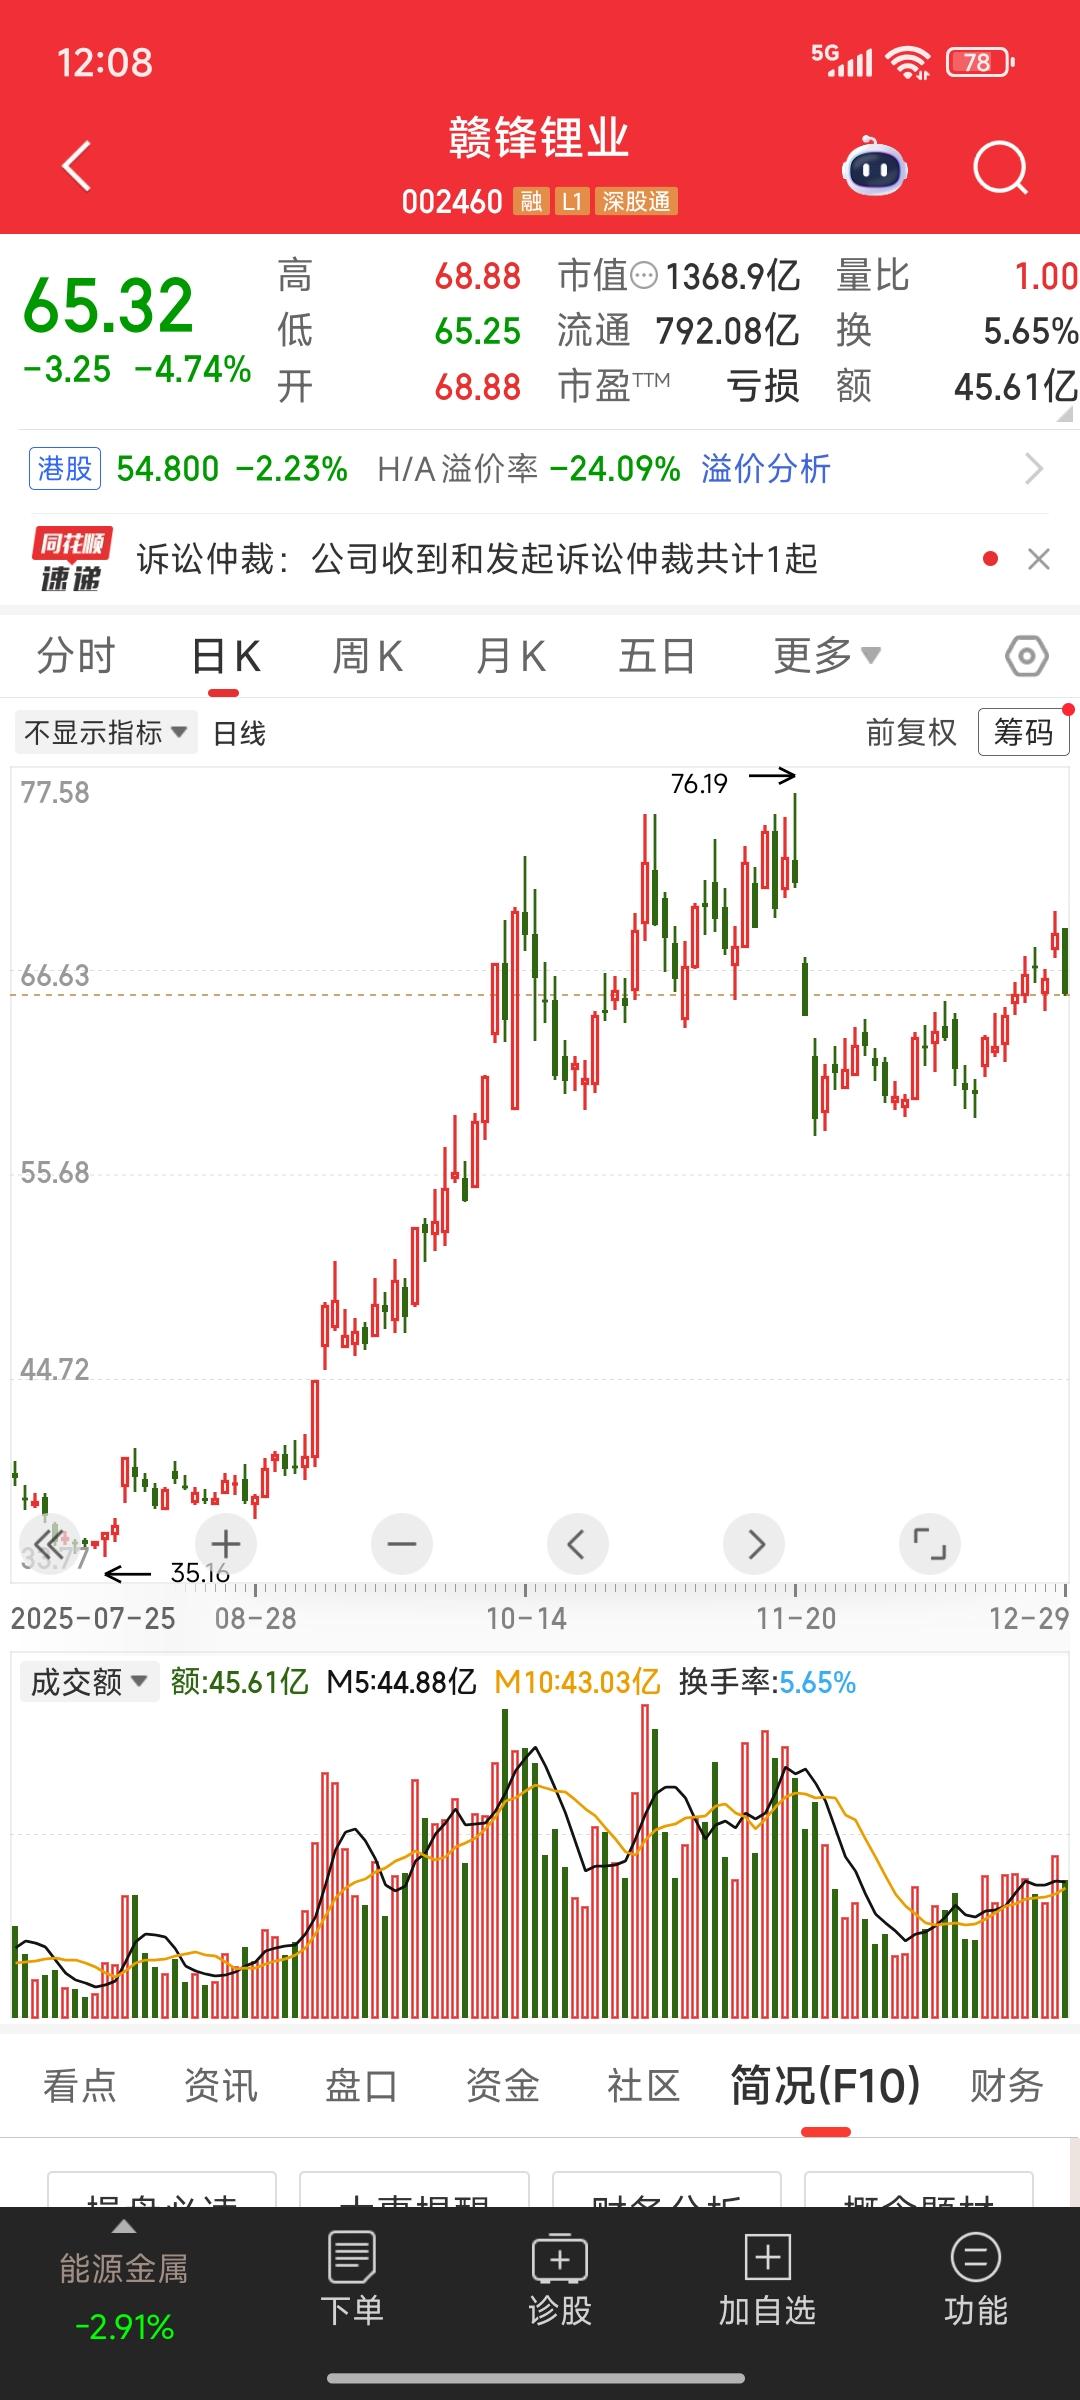Screen dimensions: 1080x2400
Task: Move chart left with arrow icon
Action: (578, 1544)
